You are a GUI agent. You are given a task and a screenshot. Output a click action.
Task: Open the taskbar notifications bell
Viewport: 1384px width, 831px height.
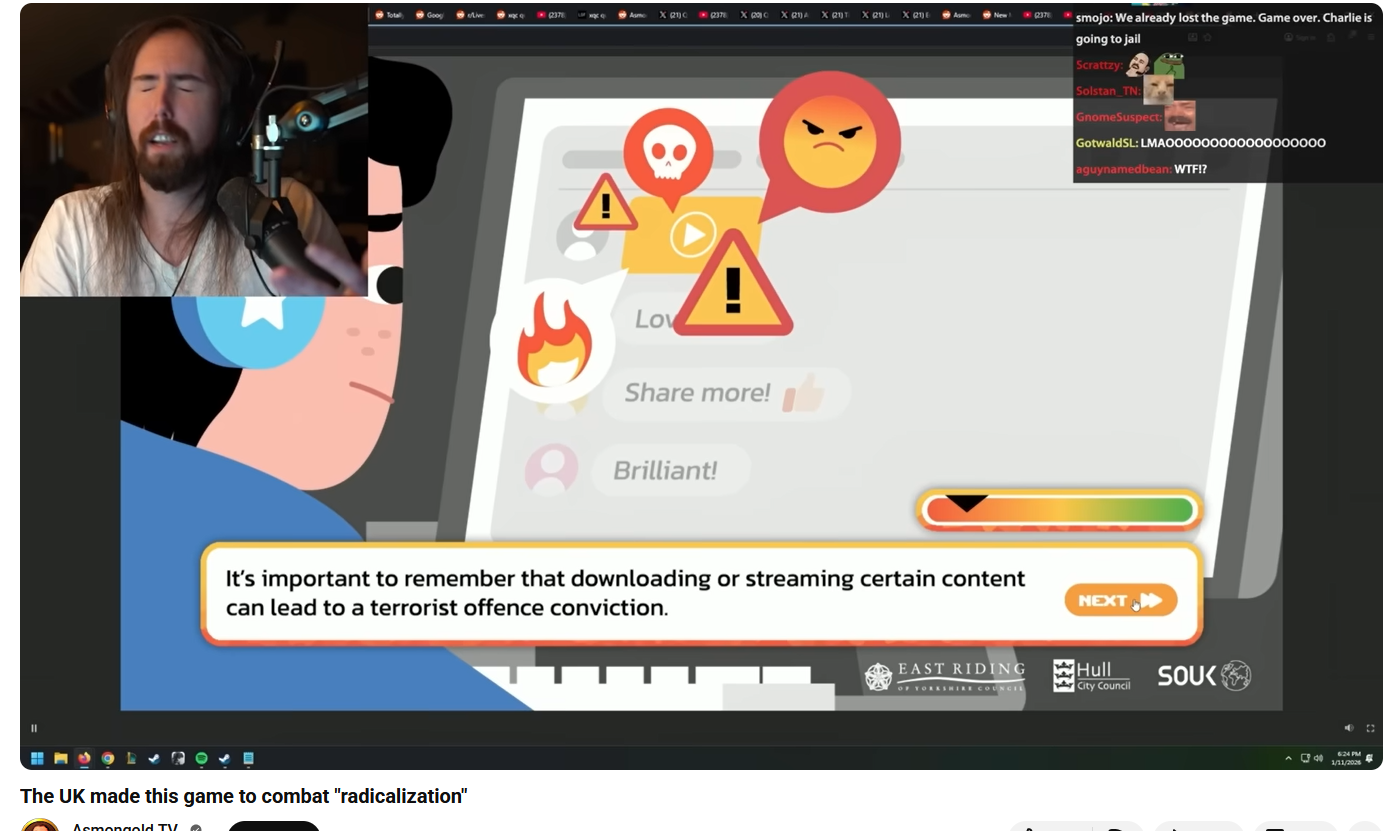[x=1369, y=759]
